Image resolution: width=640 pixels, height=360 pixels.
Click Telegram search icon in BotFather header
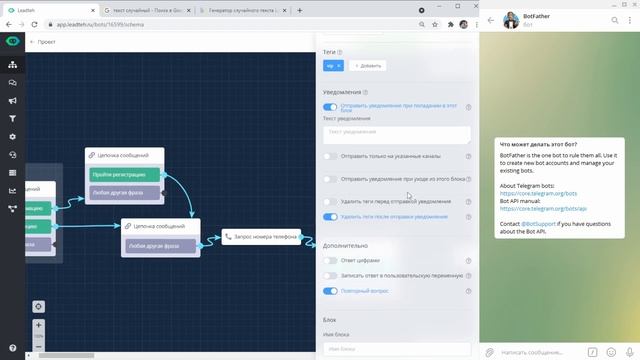point(615,20)
